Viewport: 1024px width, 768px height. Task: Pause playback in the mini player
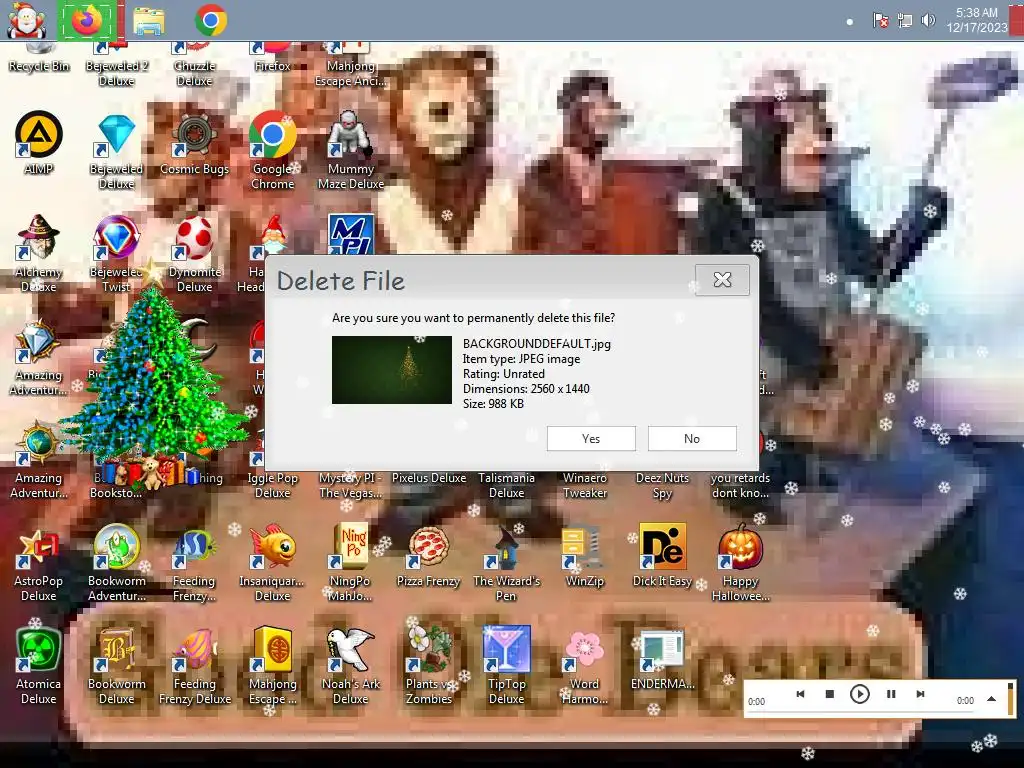(891, 694)
